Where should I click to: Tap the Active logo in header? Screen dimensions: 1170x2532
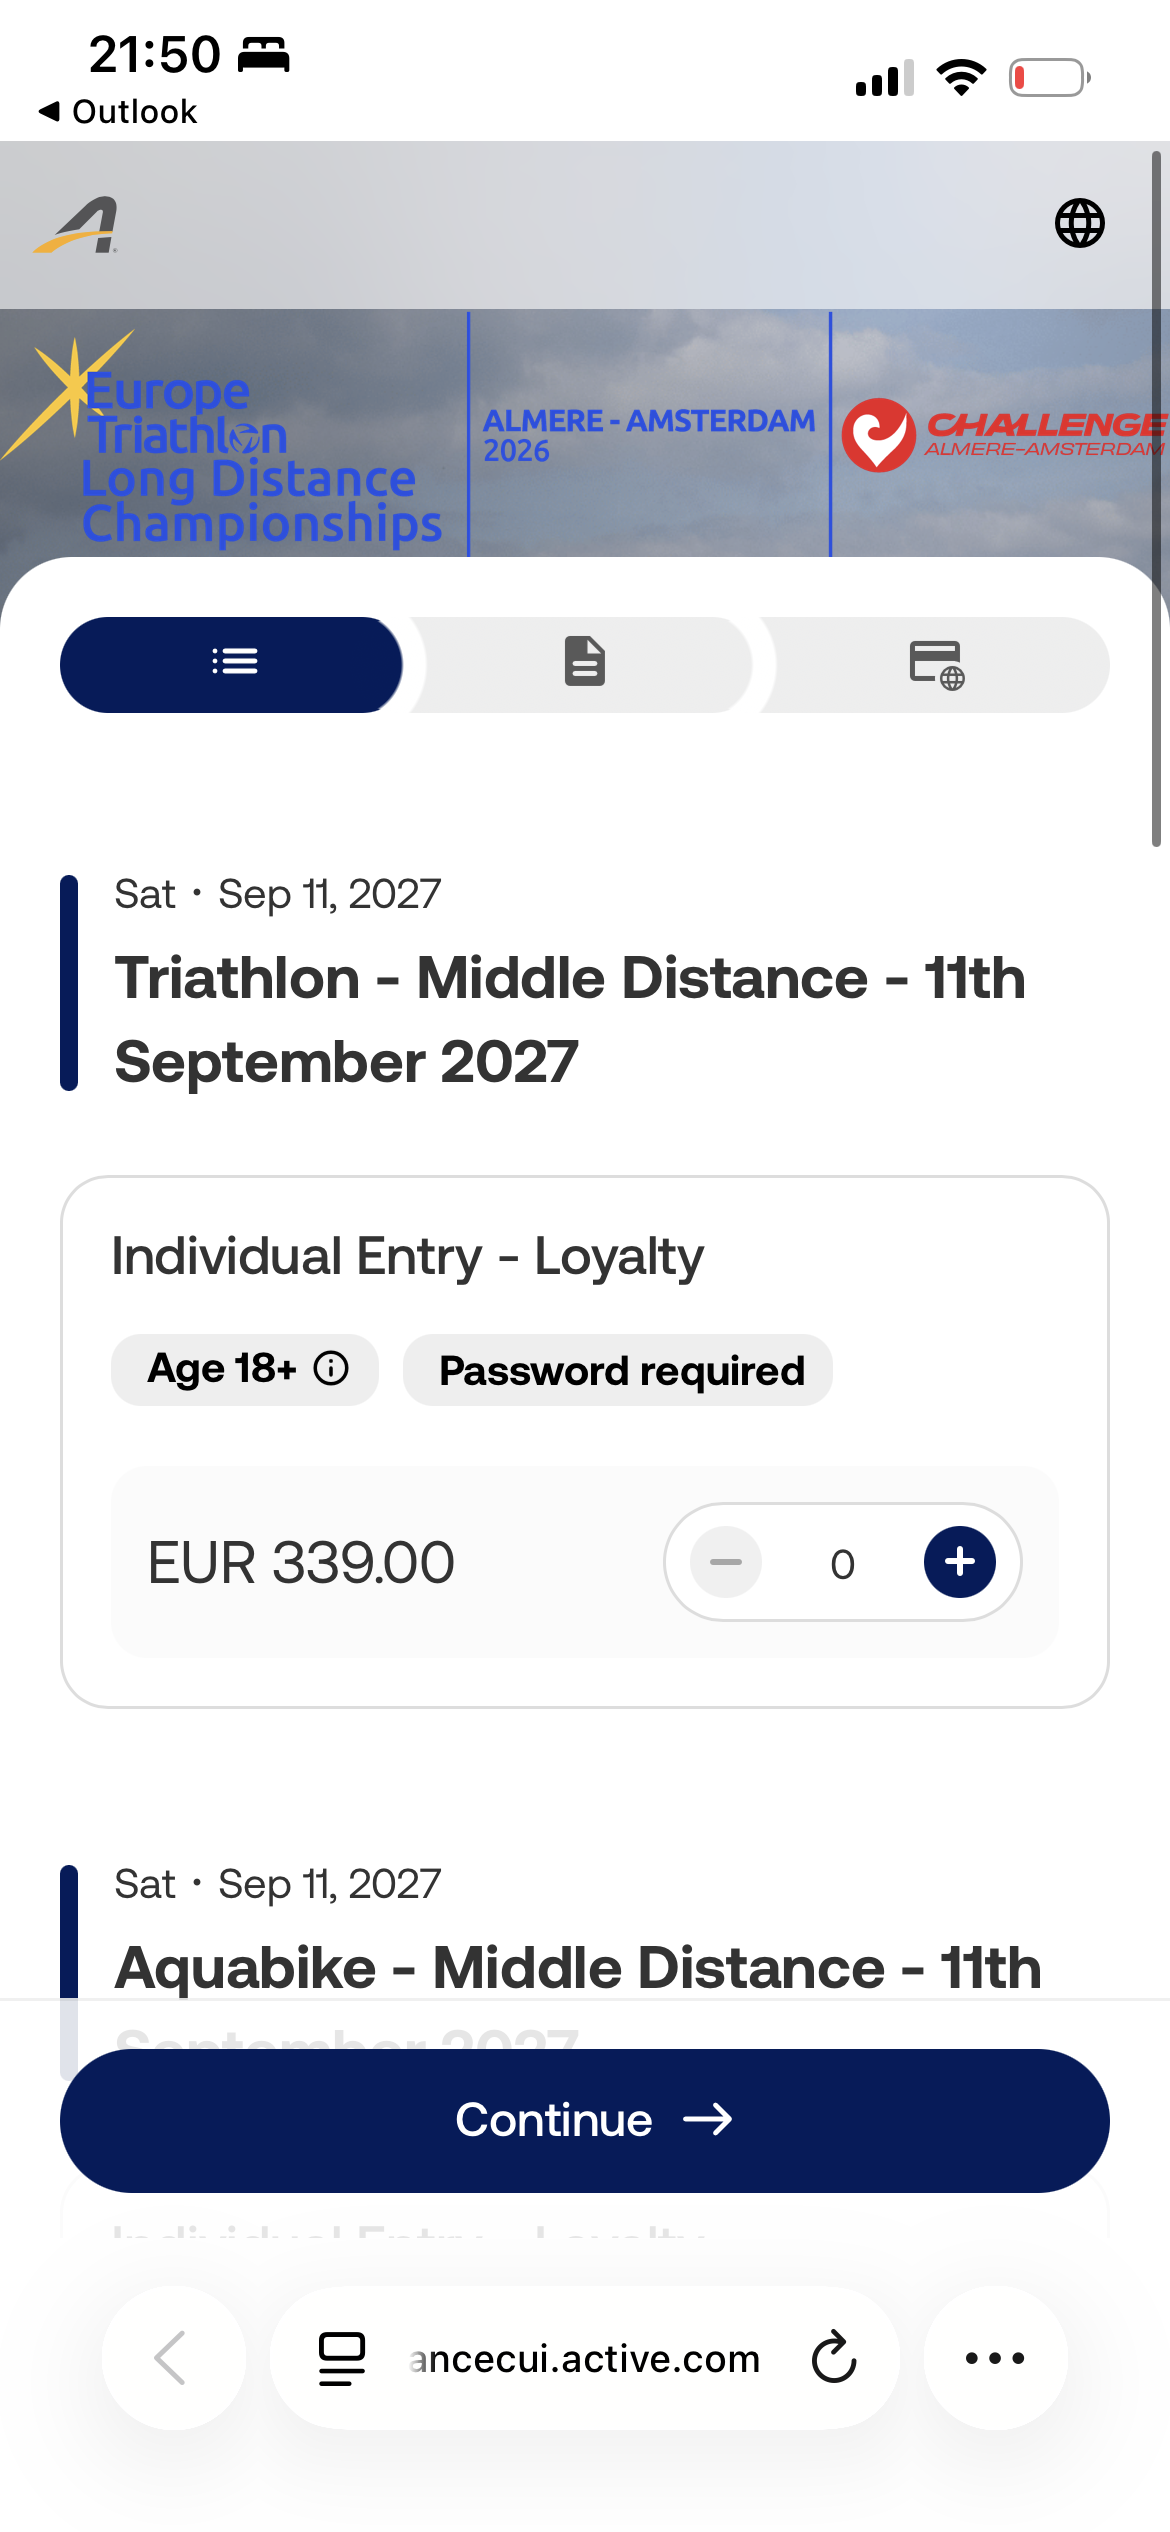click(76, 225)
